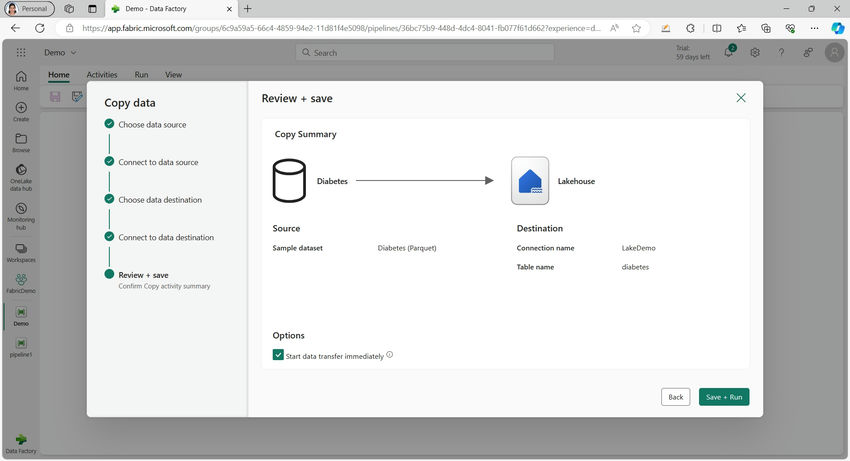This screenshot has height=461, width=850.
Task: Click the Search input field
Action: click(424, 52)
